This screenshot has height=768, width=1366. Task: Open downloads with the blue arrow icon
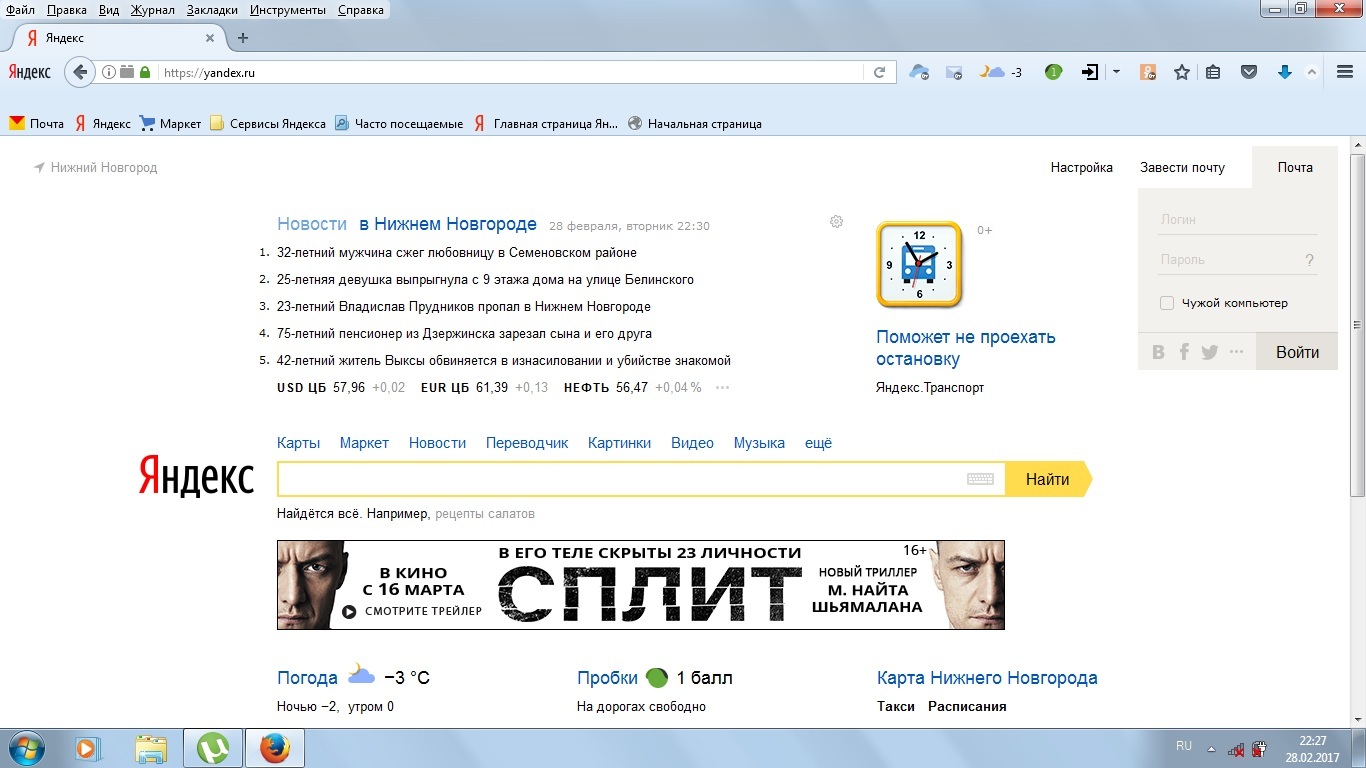pos(1285,72)
